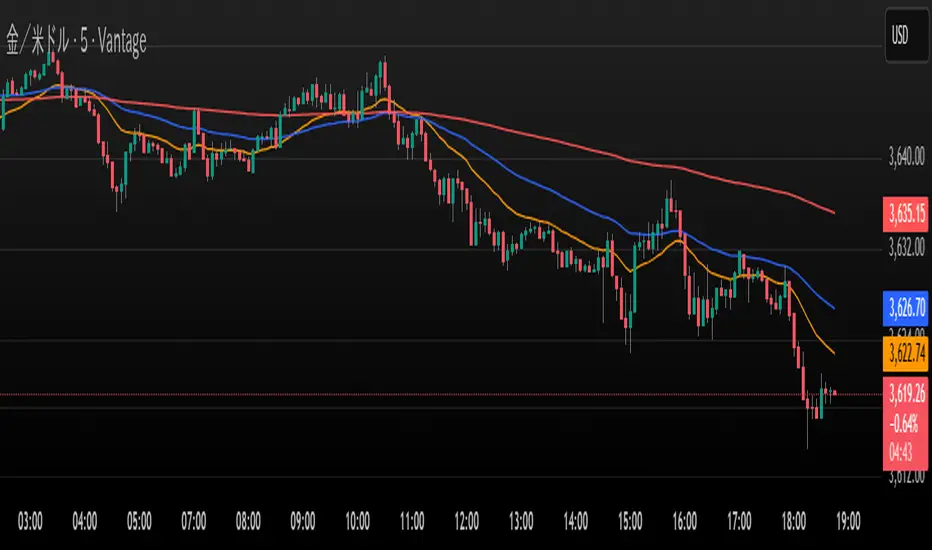
Task: Click the 10:00 time axis label
Action: 357,521
